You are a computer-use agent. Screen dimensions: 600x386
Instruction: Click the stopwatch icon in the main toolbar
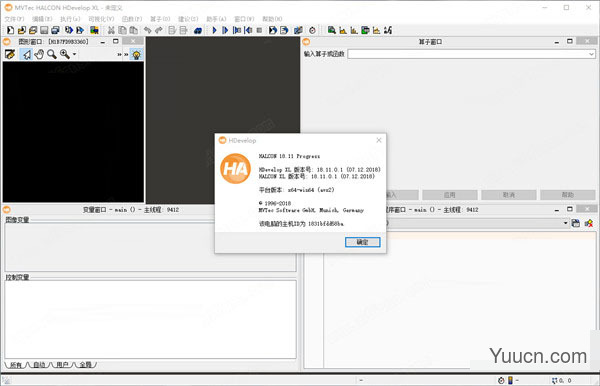[x=312, y=30]
